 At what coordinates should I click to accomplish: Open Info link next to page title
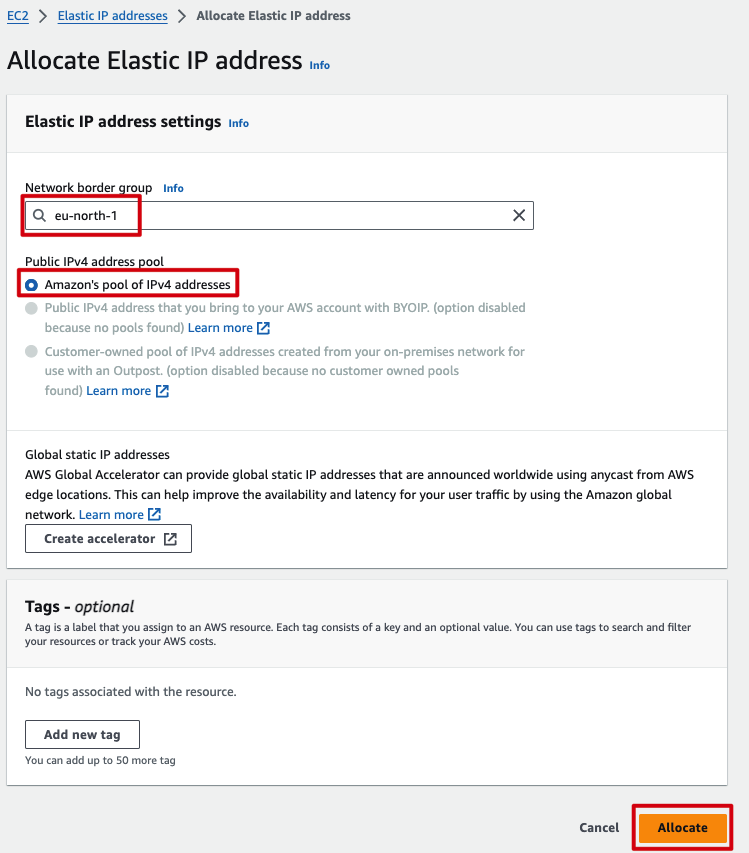pos(319,65)
